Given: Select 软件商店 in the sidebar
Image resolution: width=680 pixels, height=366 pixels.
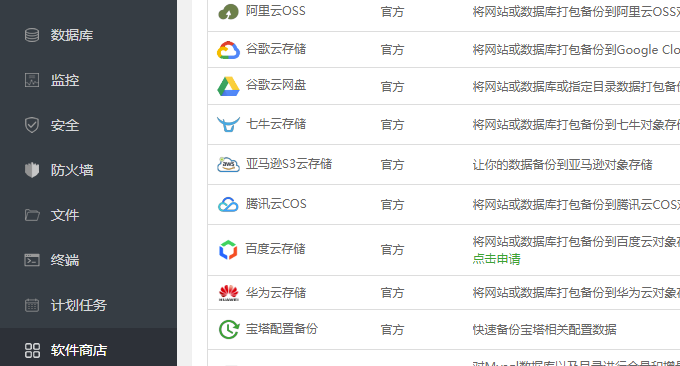Looking at the screenshot, I should pos(78,350).
